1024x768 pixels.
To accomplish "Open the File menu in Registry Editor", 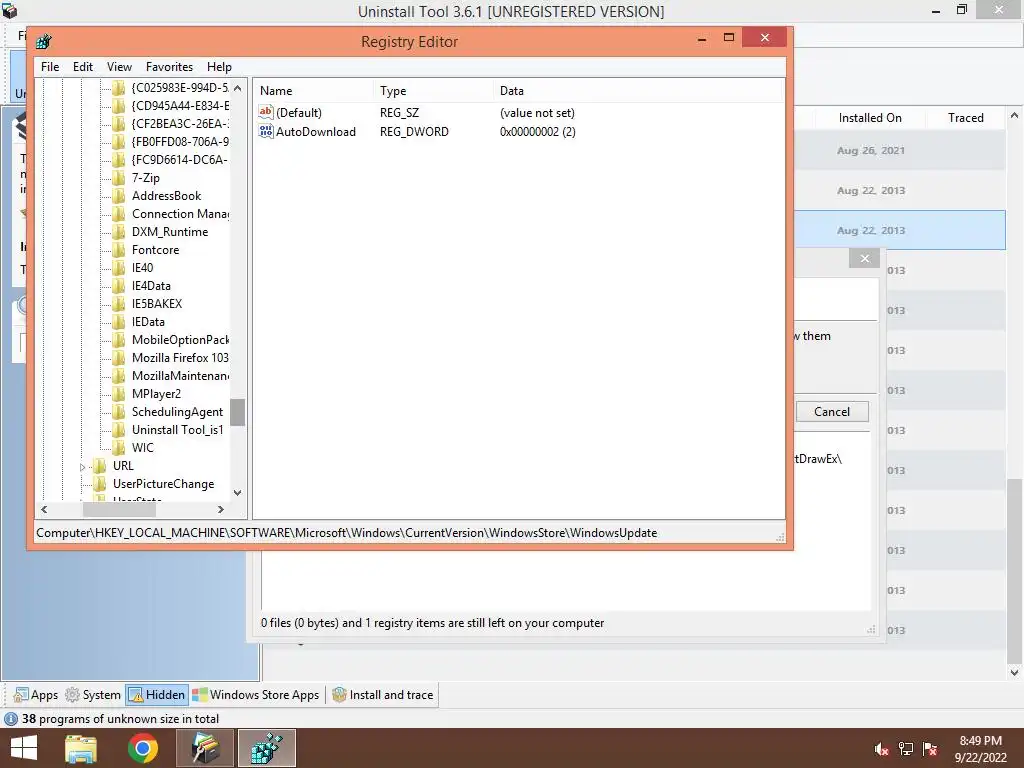I will (50, 67).
